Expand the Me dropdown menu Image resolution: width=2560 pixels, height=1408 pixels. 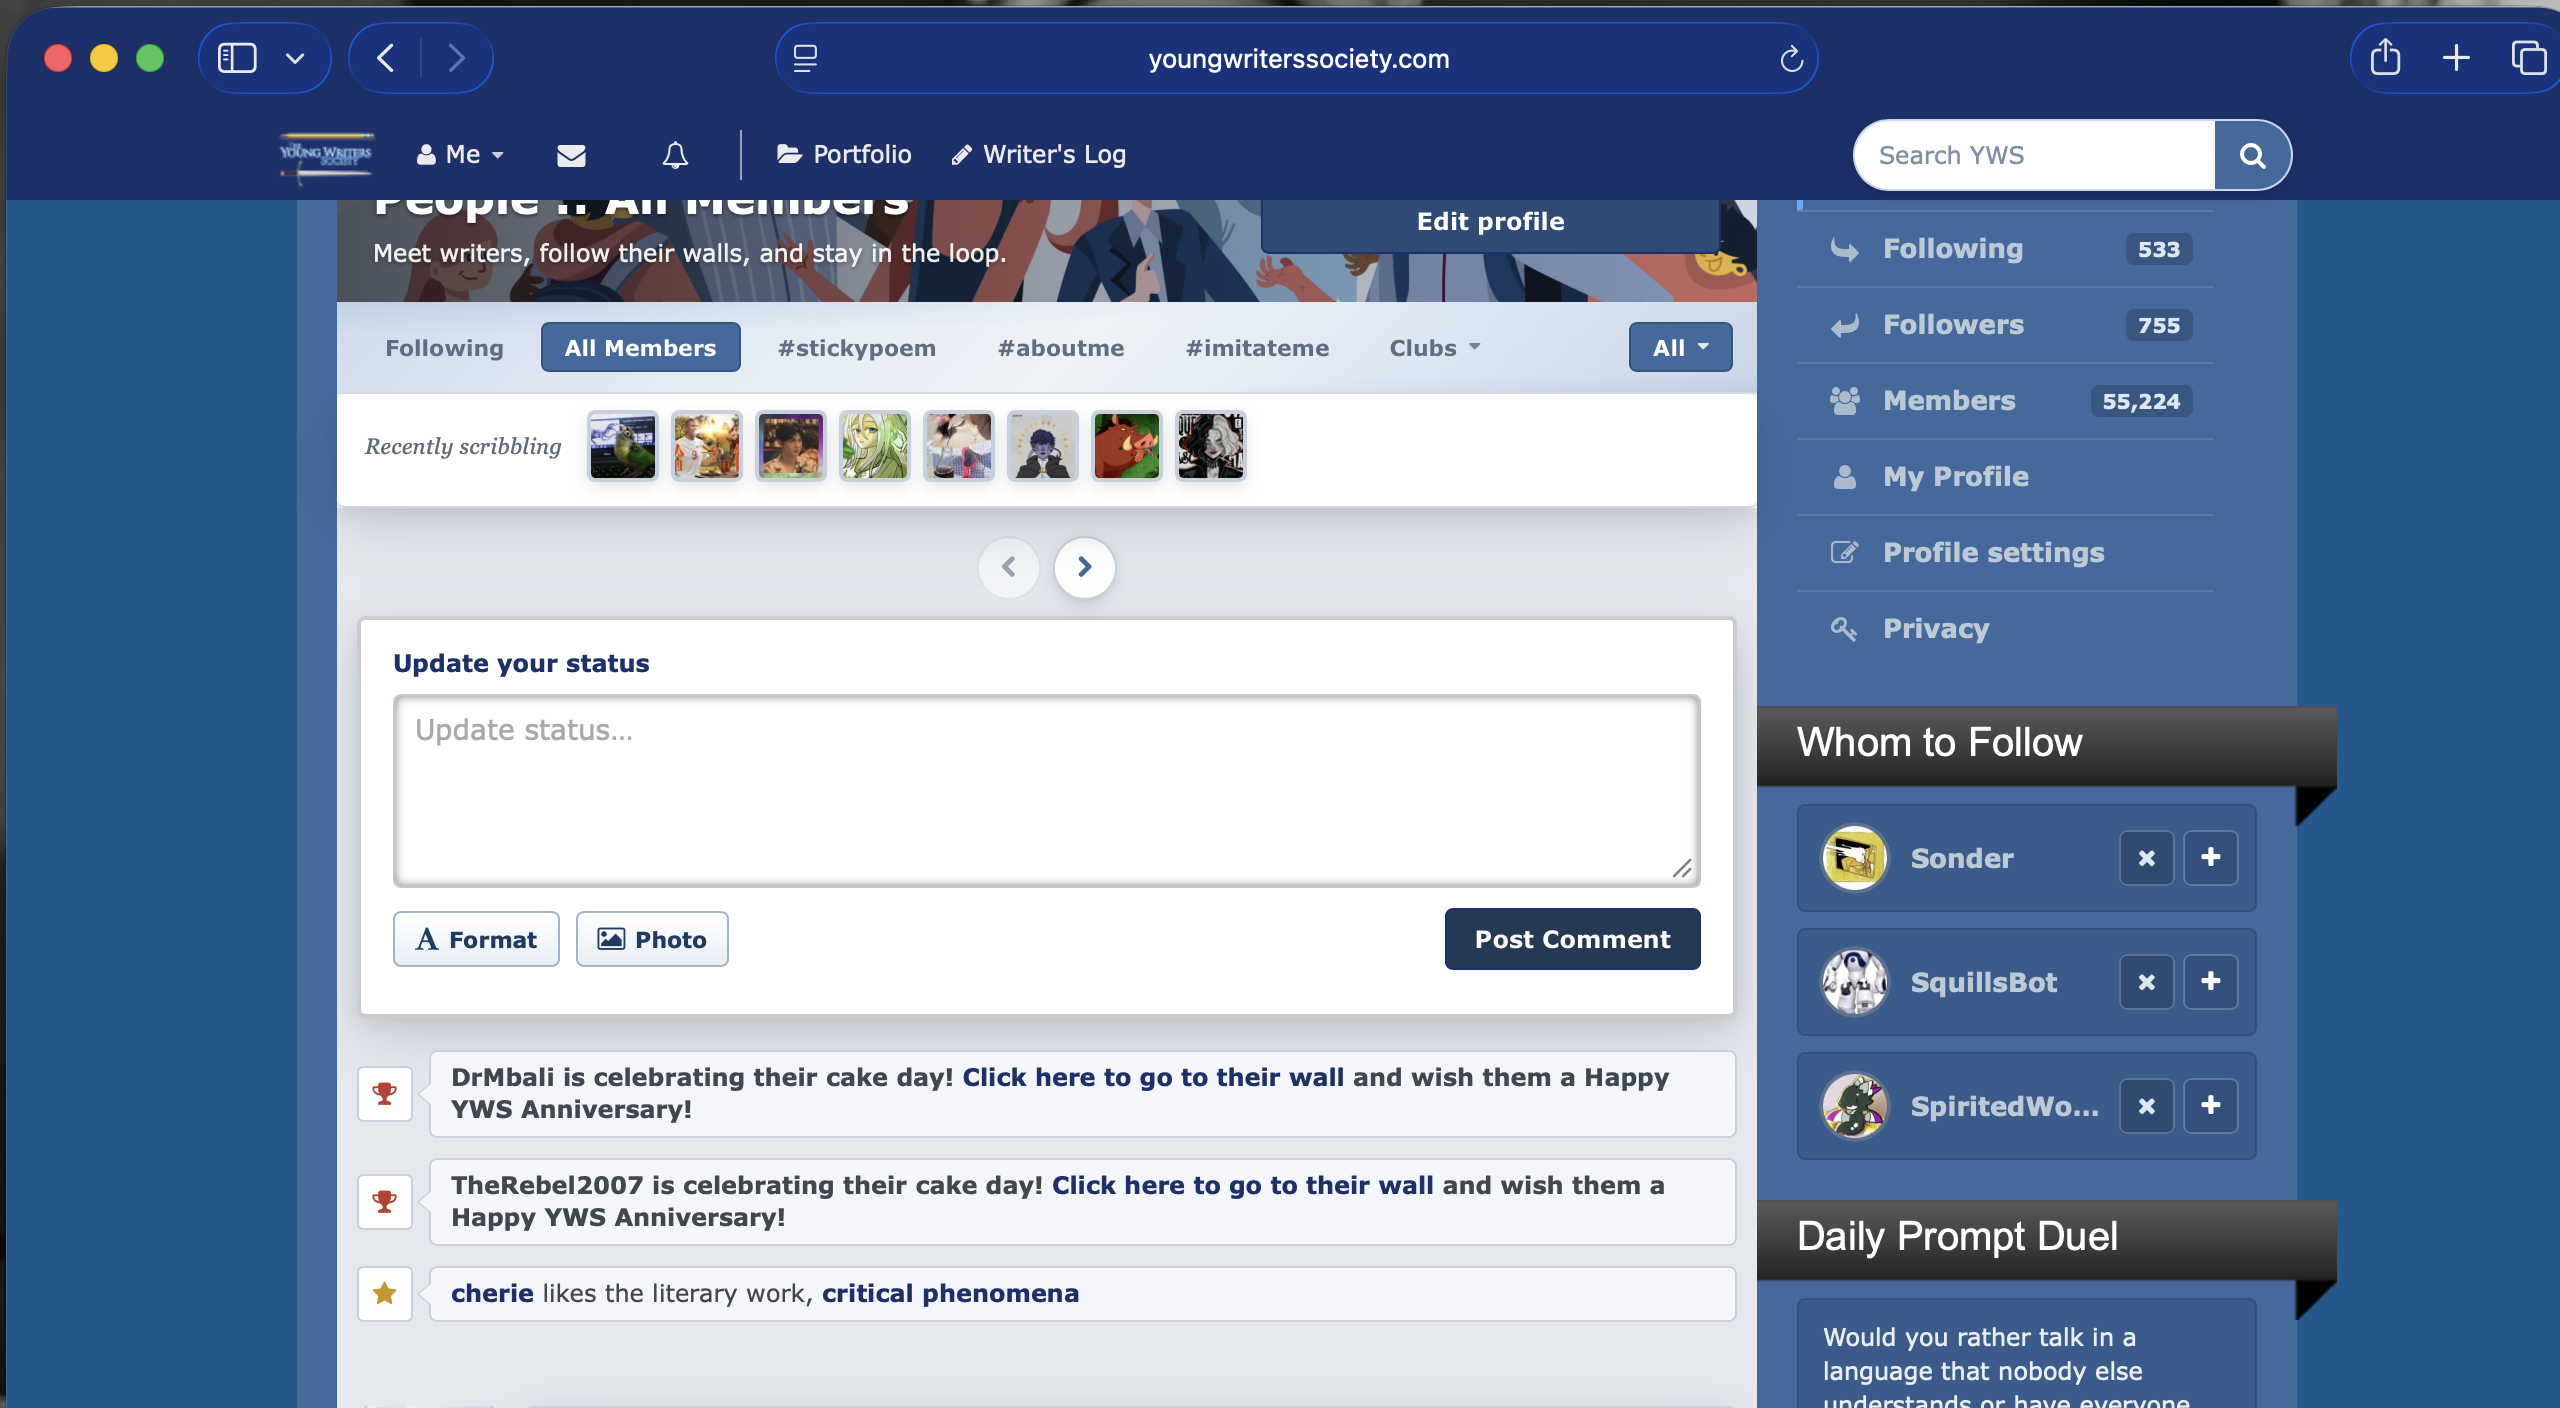[460, 155]
